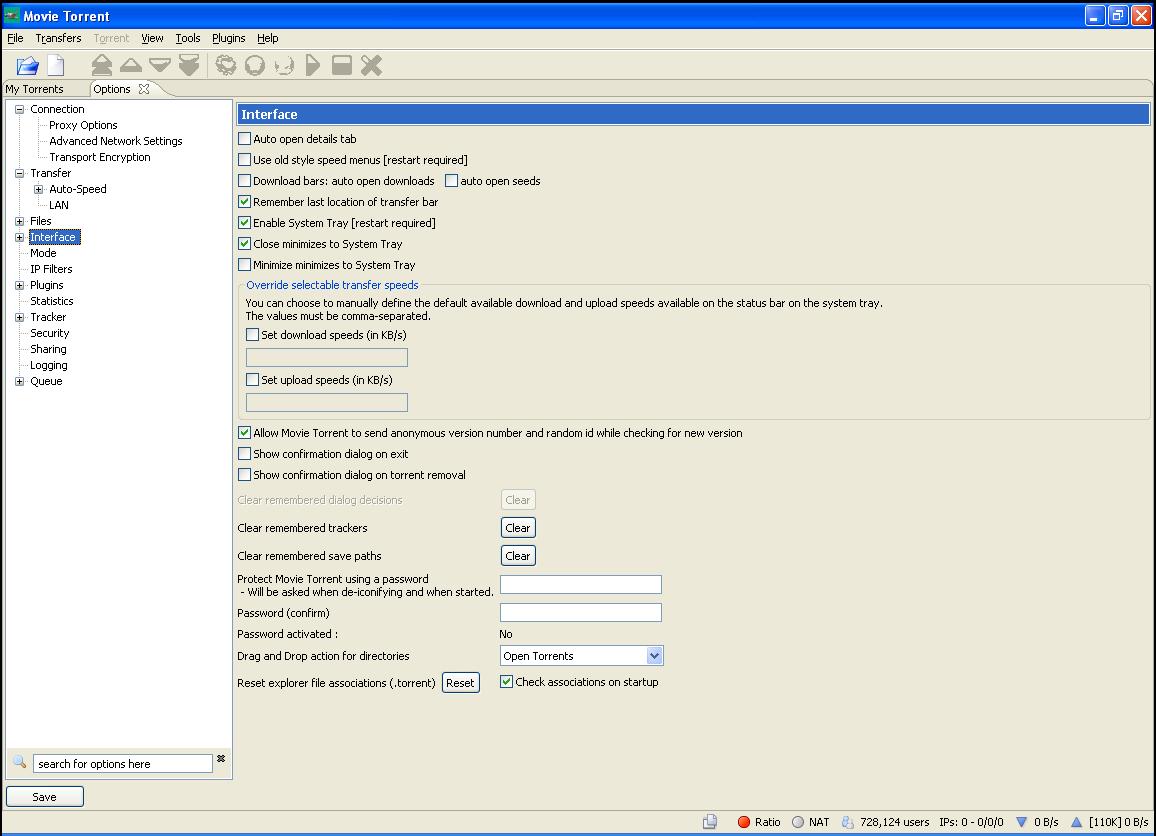
Task: Click the move to top toolbar icon
Action: [102, 66]
